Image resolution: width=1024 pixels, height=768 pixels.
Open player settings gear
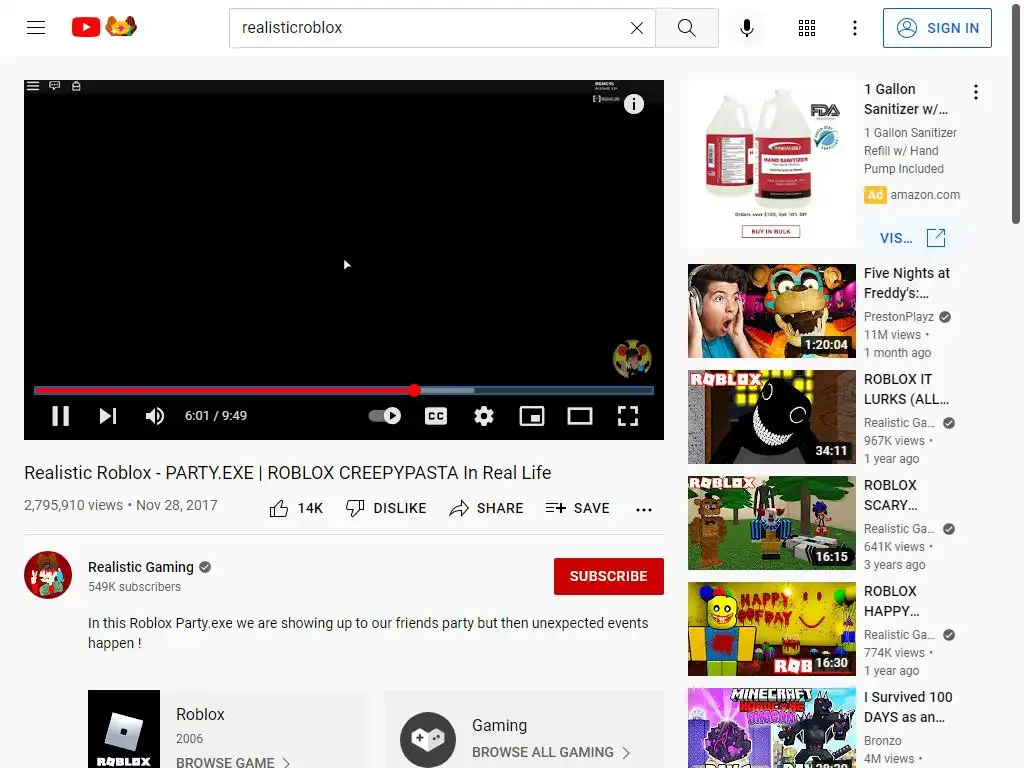[483, 416]
